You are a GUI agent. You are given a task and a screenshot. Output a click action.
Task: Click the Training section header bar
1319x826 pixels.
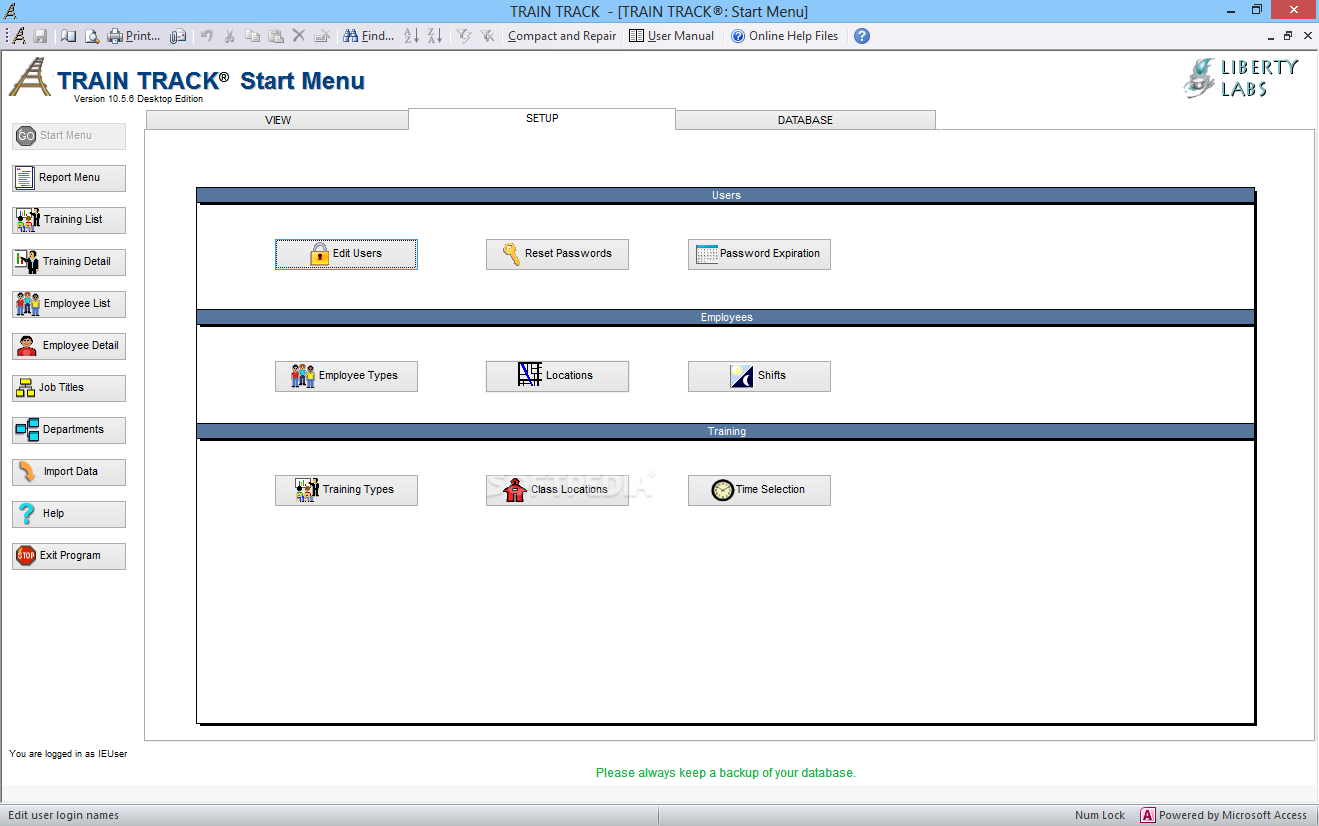click(726, 431)
